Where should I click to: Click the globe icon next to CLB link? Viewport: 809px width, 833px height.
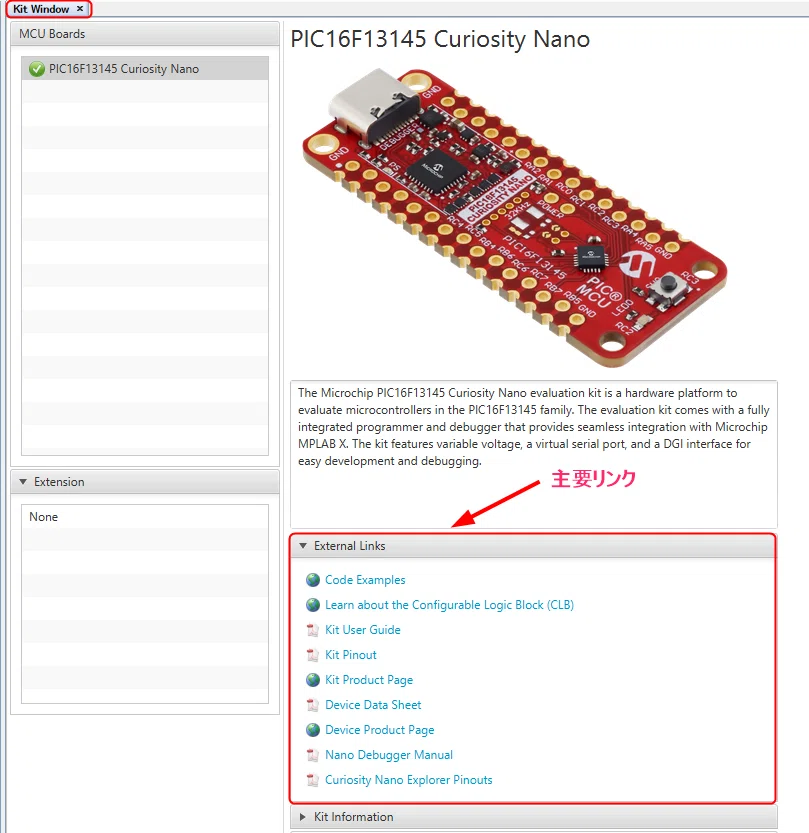(313, 605)
